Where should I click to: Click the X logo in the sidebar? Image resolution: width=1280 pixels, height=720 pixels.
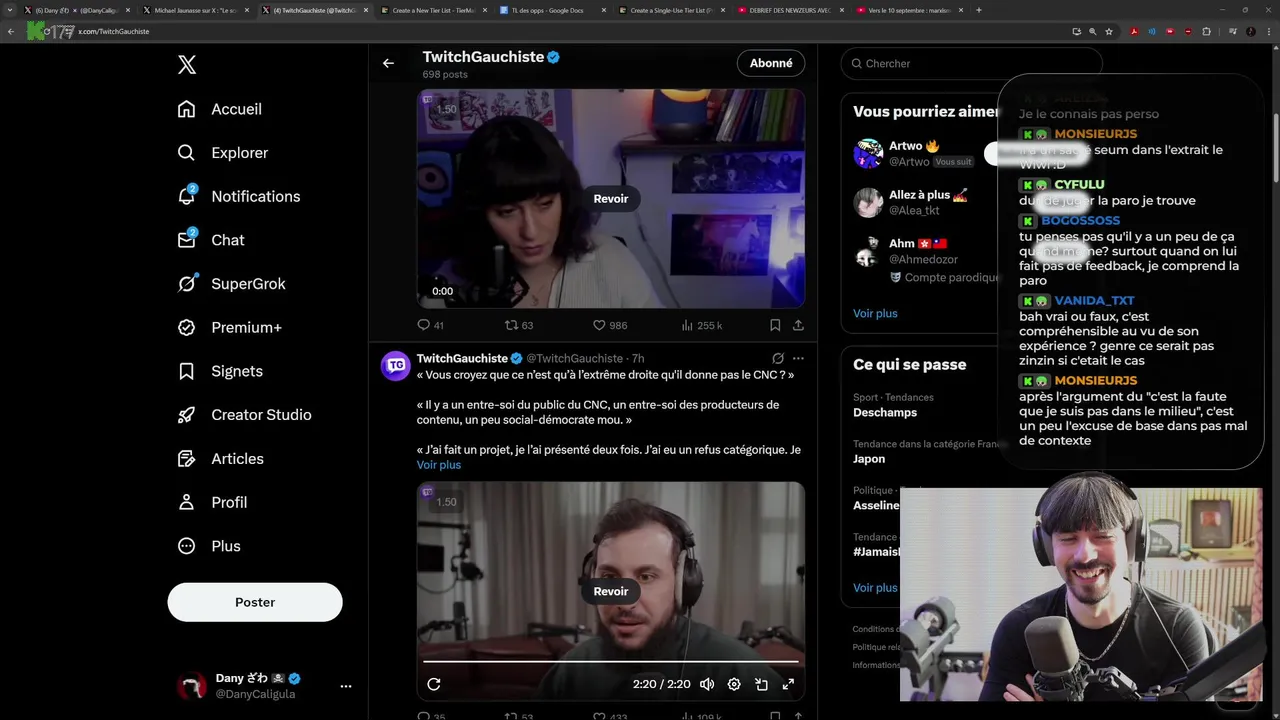[187, 65]
